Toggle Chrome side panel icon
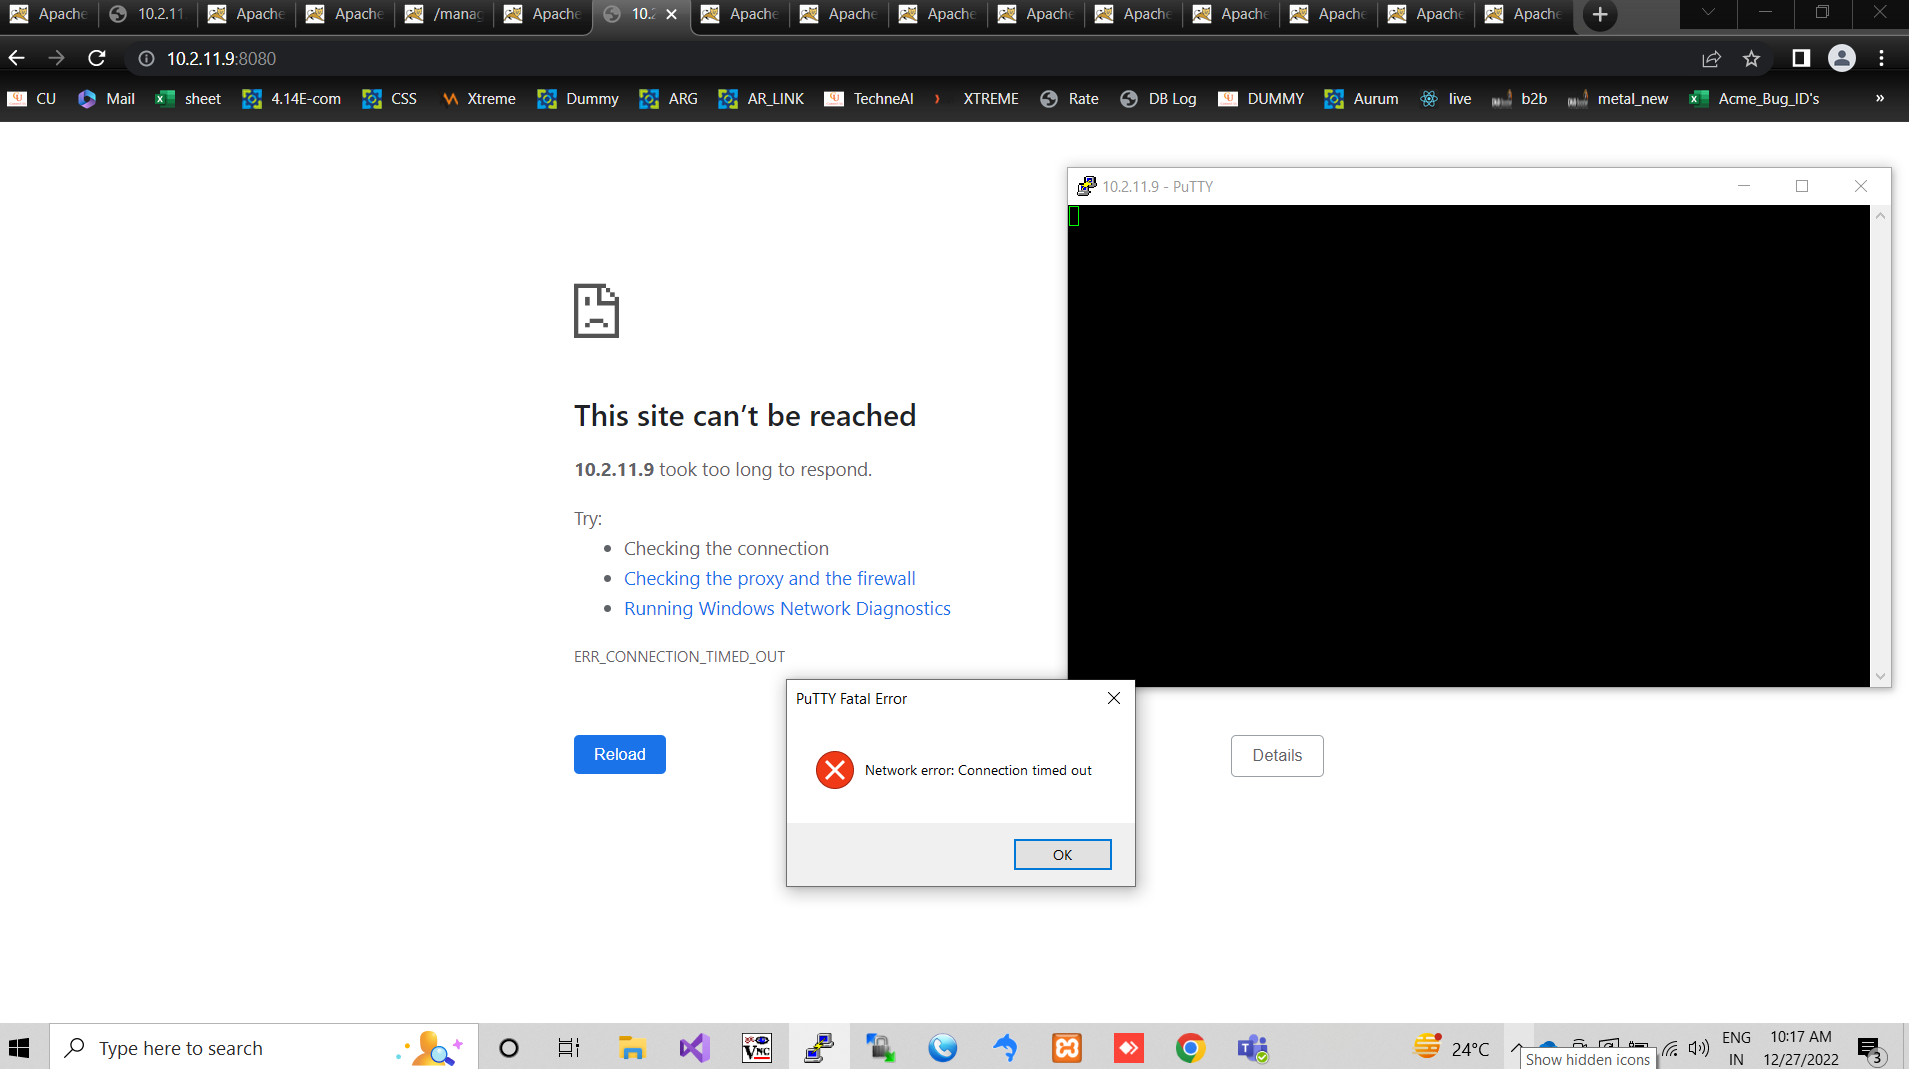The width and height of the screenshot is (1909, 1069). click(1801, 58)
